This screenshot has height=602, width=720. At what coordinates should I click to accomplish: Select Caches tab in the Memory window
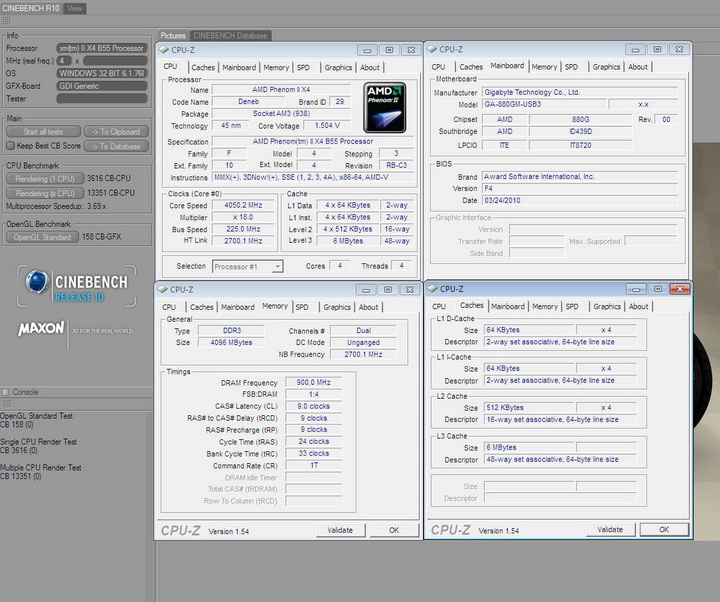pos(202,307)
